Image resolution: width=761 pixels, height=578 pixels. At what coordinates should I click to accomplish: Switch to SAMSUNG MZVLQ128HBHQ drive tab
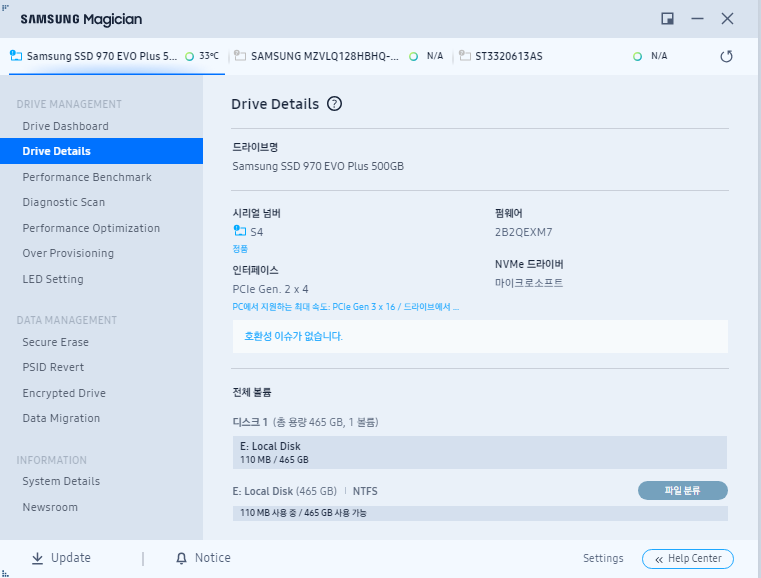(x=340, y=56)
